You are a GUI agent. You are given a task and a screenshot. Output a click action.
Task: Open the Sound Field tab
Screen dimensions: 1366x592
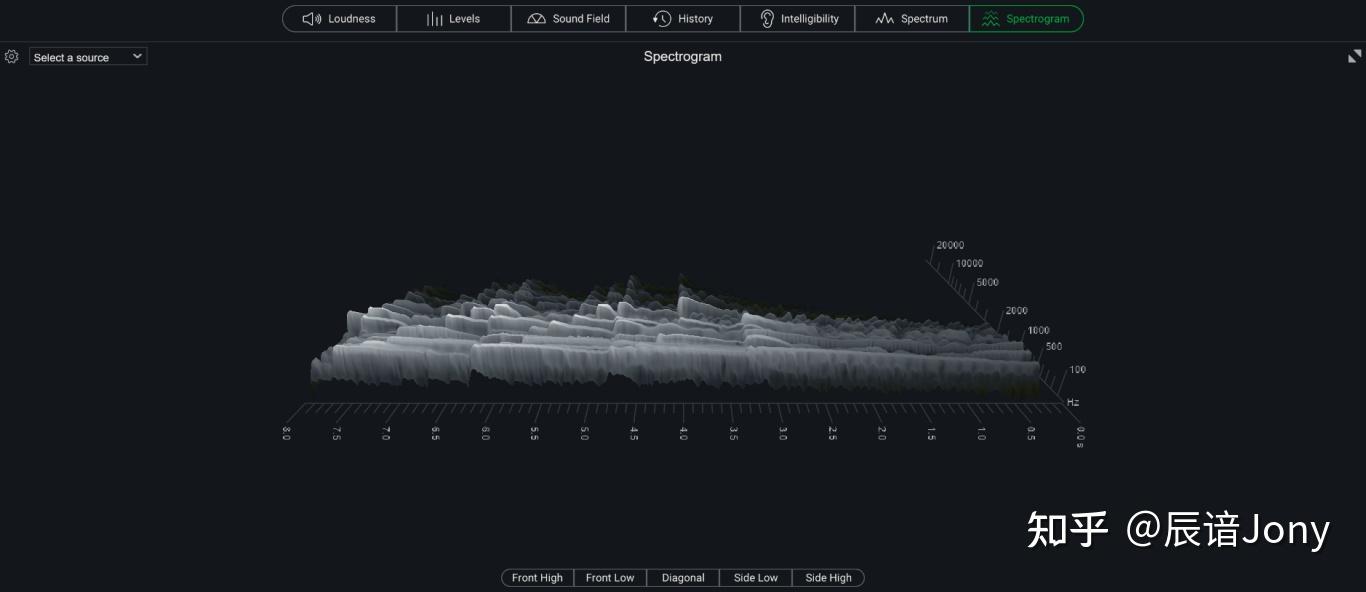coord(569,19)
